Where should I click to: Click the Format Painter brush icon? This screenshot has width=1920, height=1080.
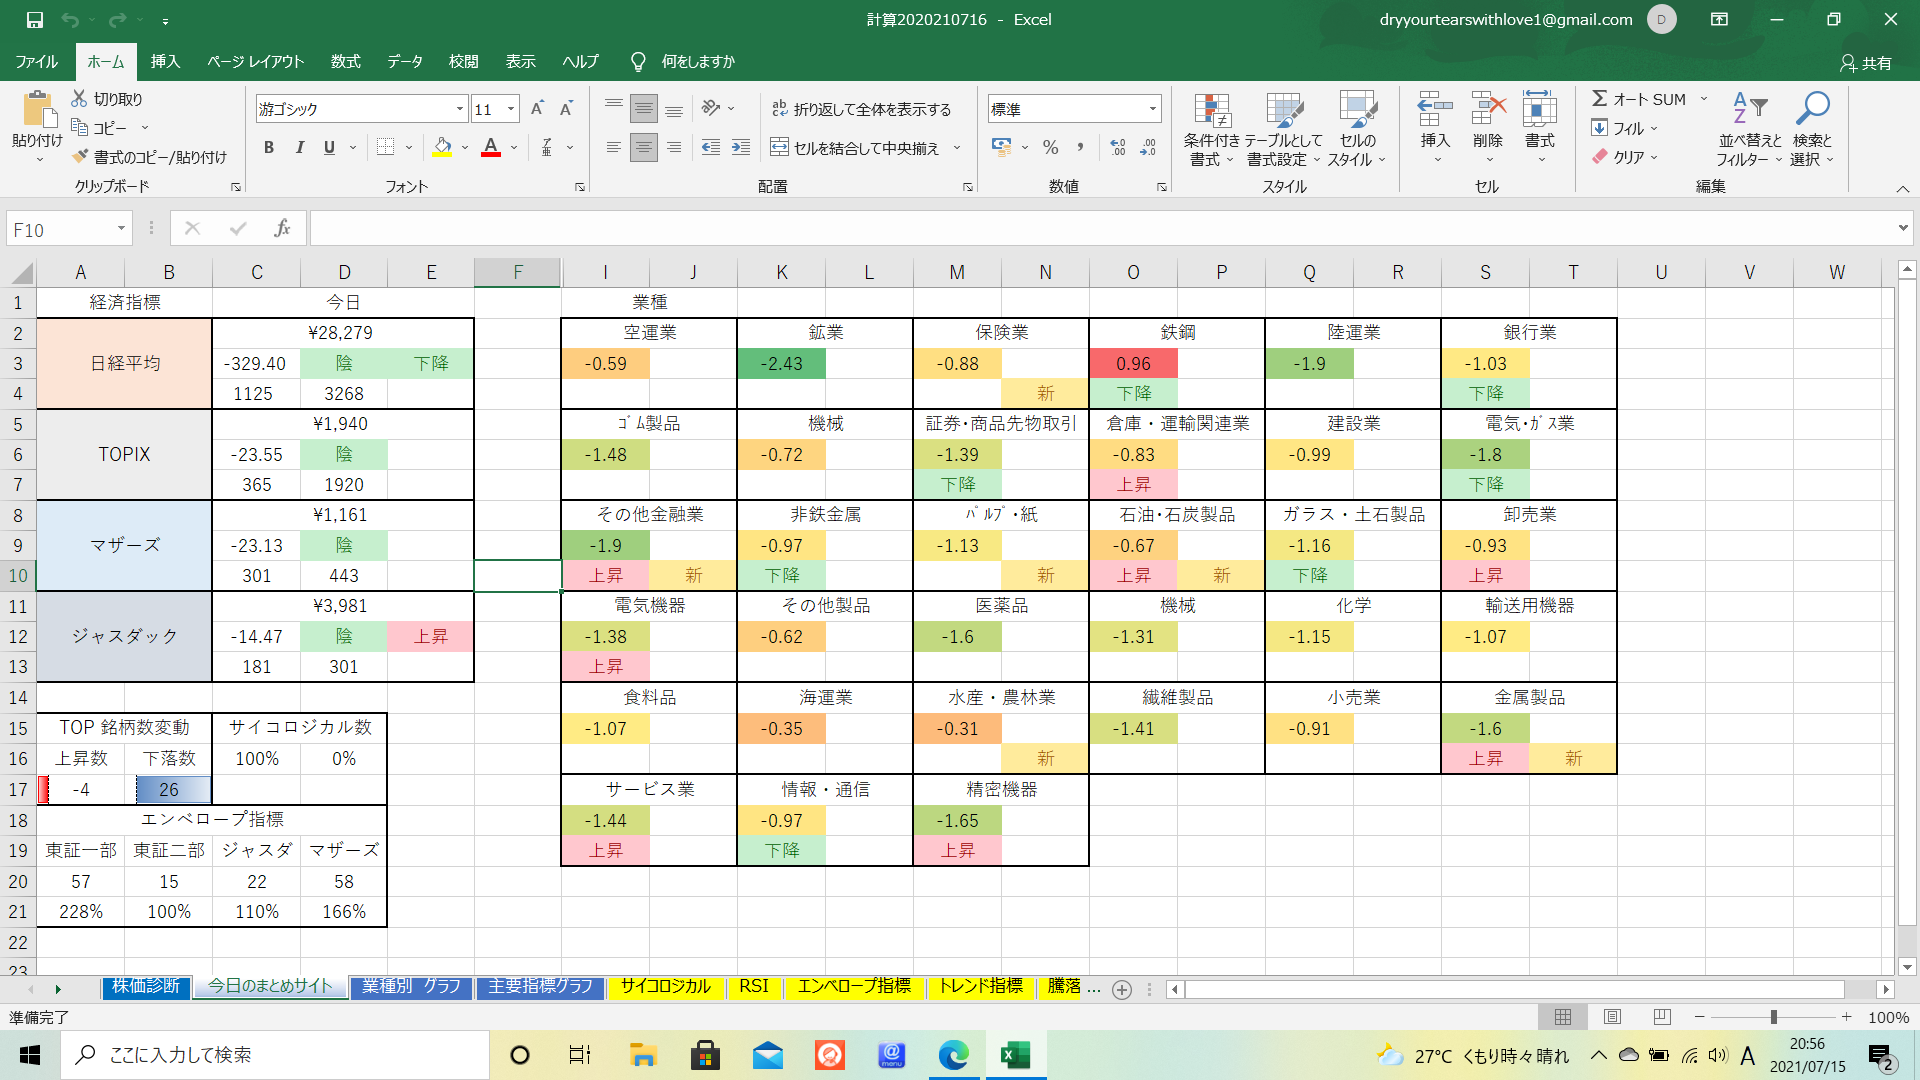[x=80, y=157]
